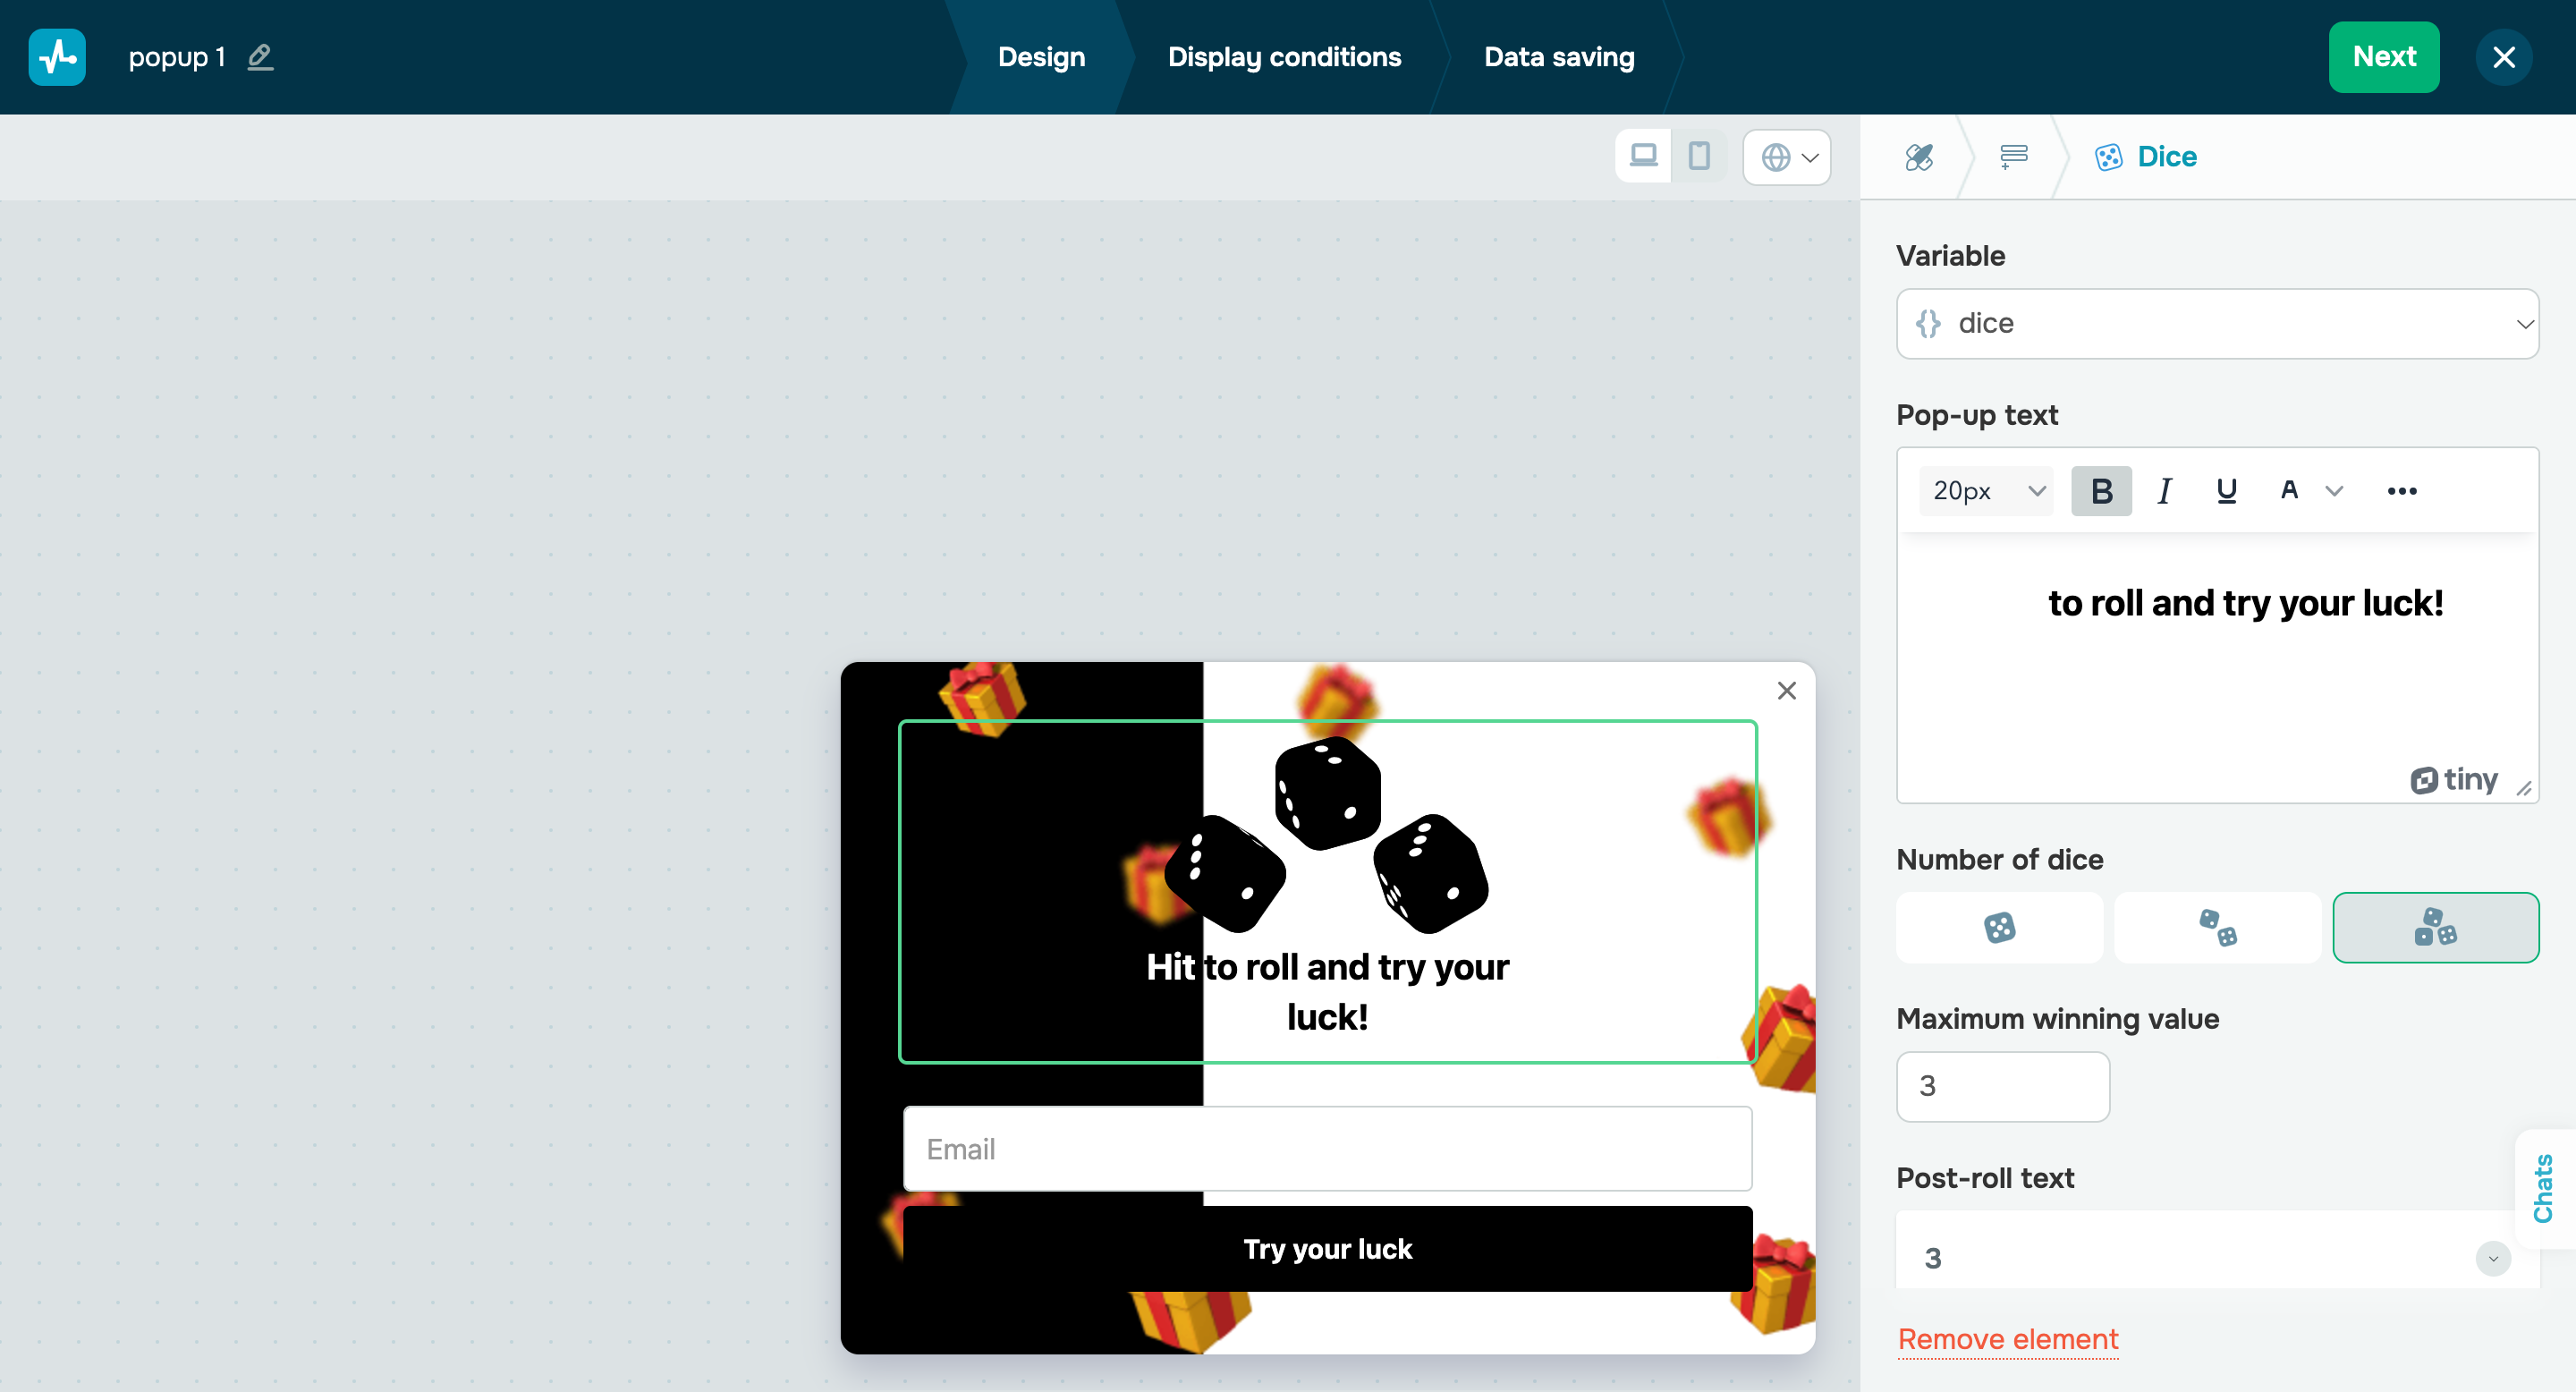
Task: Go to Data saving step
Action: point(1558,57)
